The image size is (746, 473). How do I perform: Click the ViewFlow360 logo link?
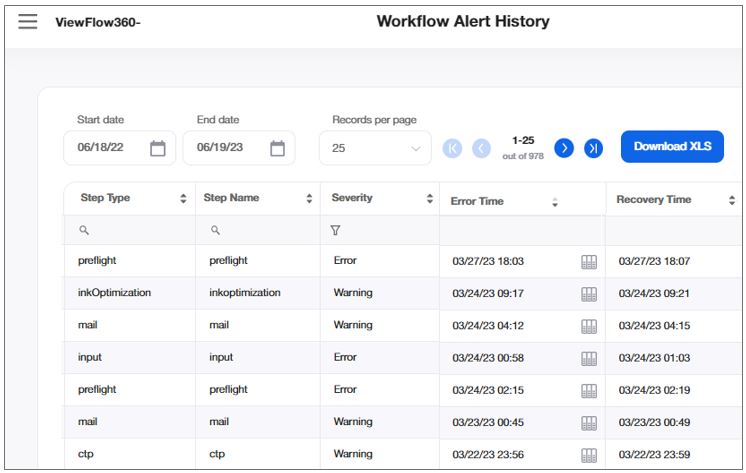(97, 22)
